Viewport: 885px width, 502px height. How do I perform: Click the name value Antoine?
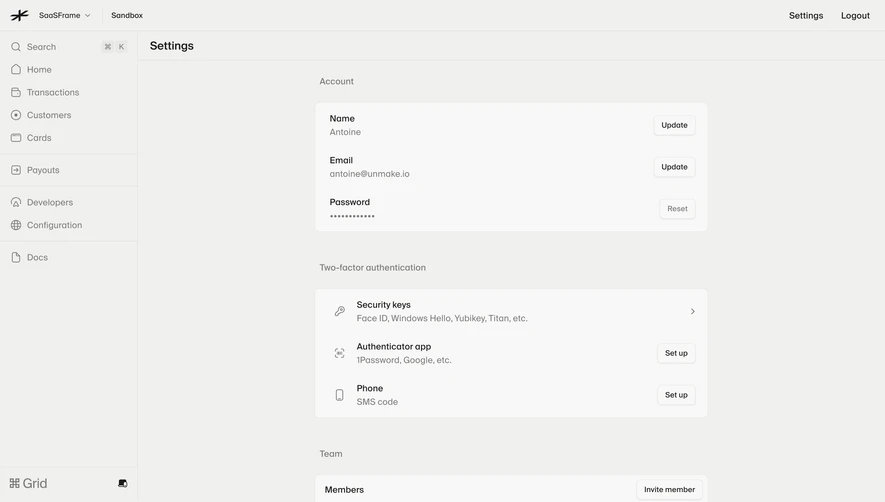point(345,132)
